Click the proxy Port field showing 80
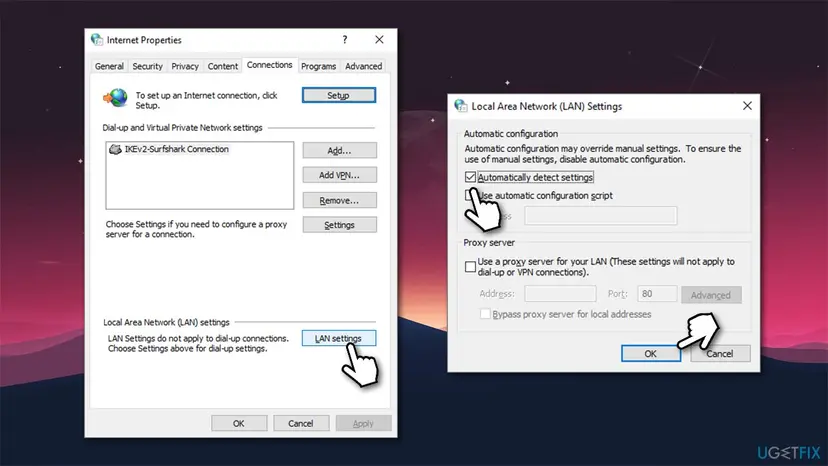Viewport: 828px width, 466px height. click(657, 294)
